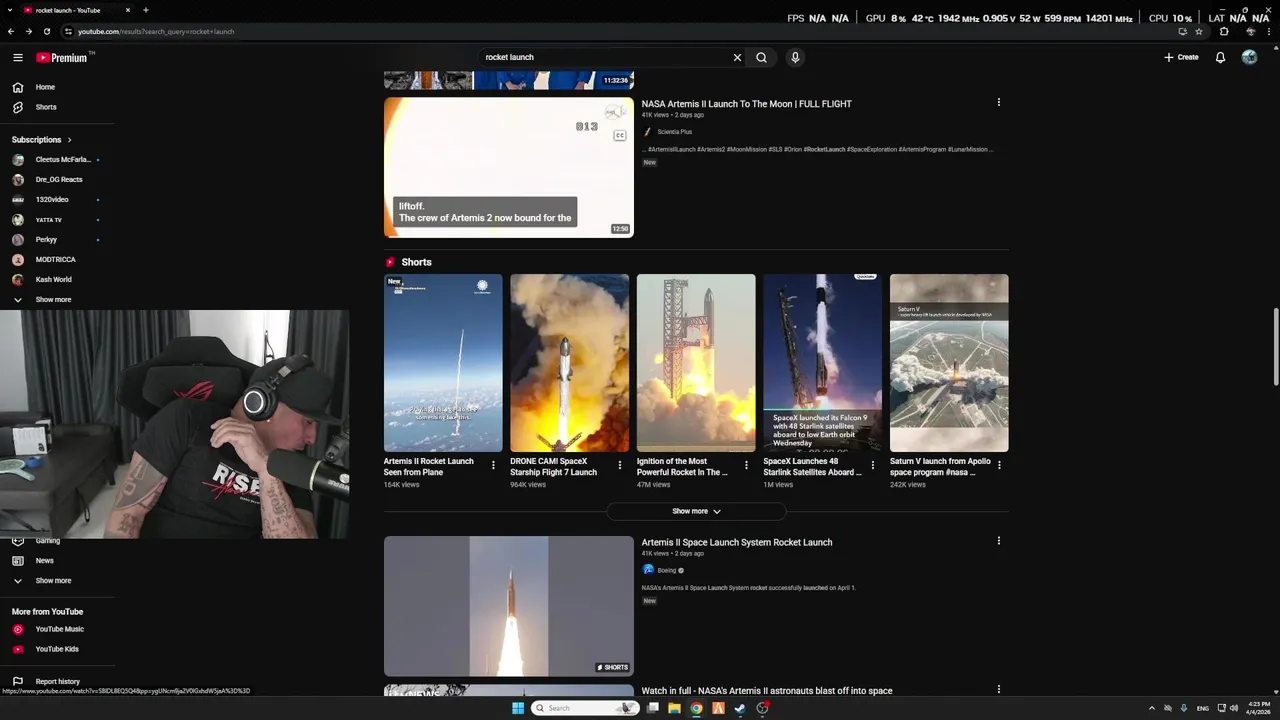Open File Explorer from the taskbar
The width and height of the screenshot is (1280, 720).
[x=675, y=708]
